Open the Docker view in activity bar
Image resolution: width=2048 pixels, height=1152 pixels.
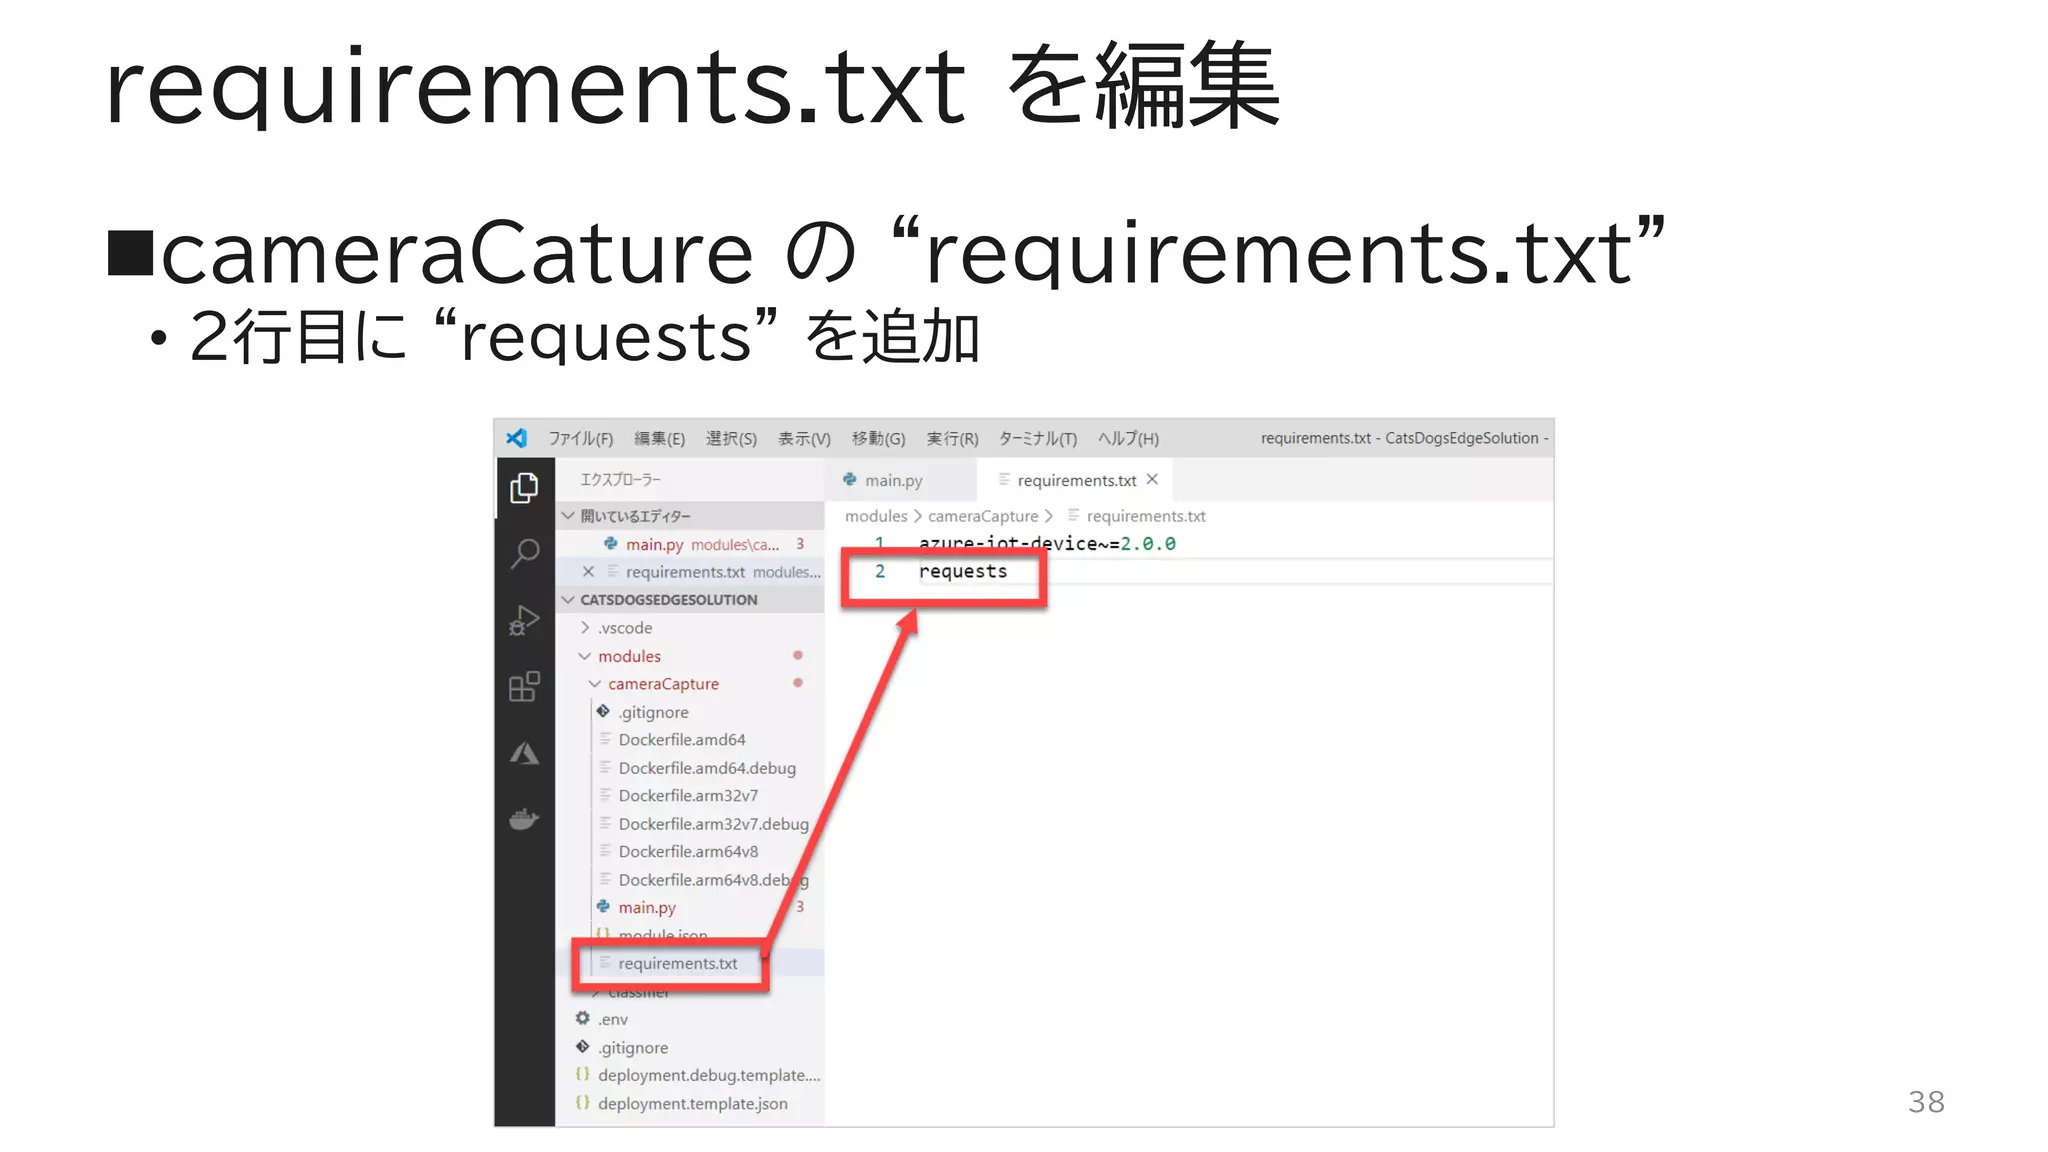(524, 820)
